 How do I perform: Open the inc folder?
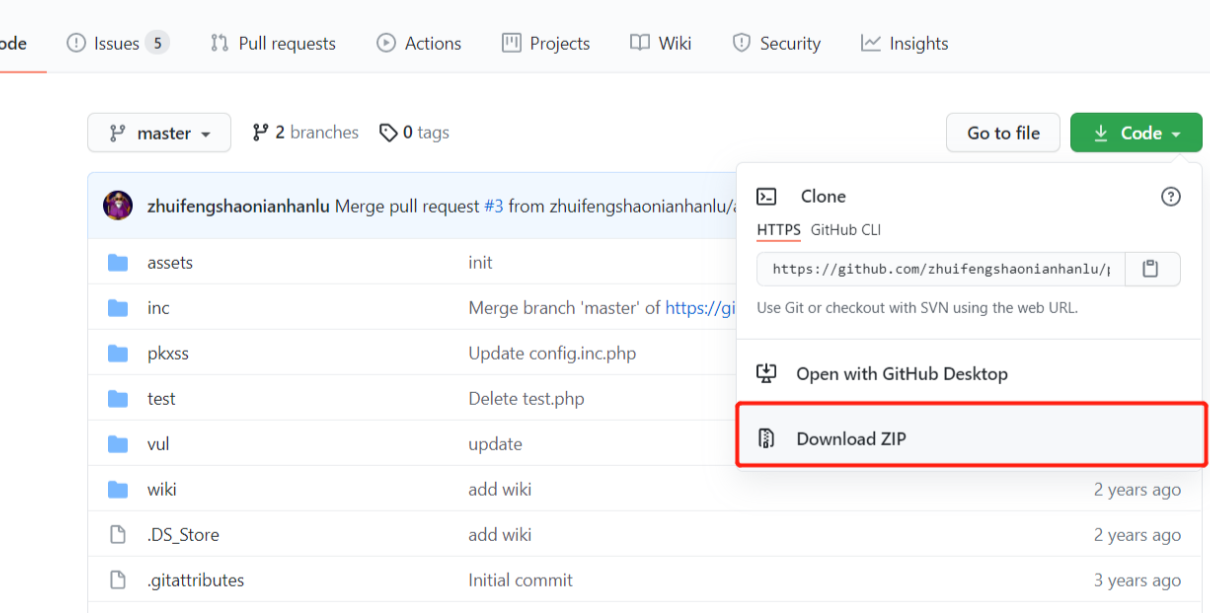point(158,308)
